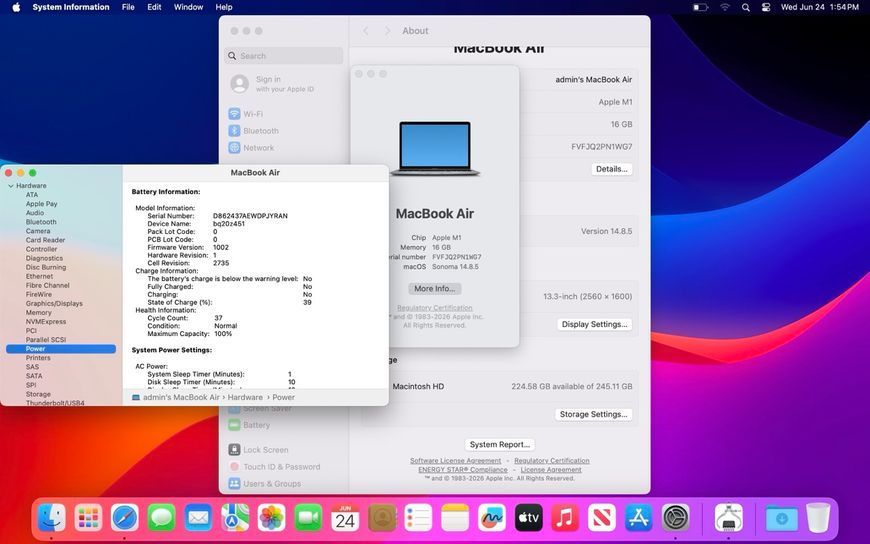Select Touch ID & Password in sidebar
Viewport: 870px width, 544px height.
point(284,467)
